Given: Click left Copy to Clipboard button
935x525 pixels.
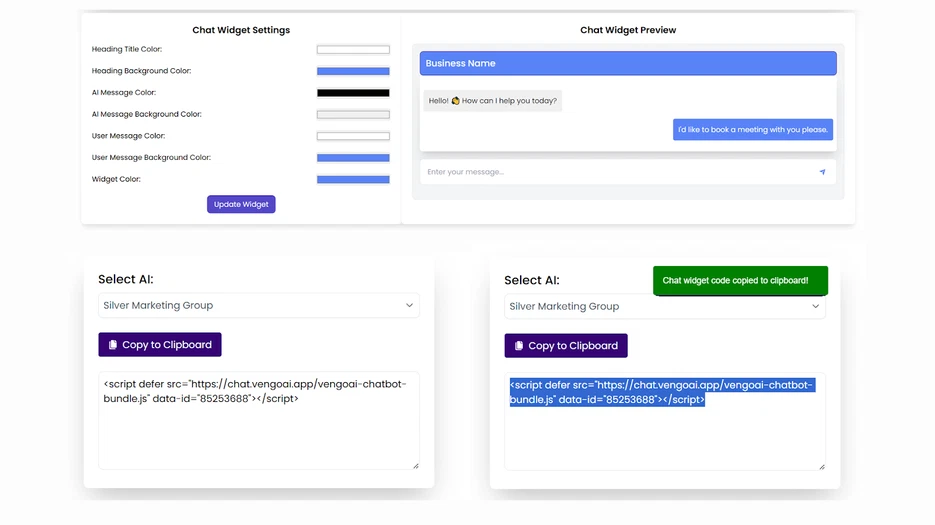Looking at the screenshot, I should 160,345.
